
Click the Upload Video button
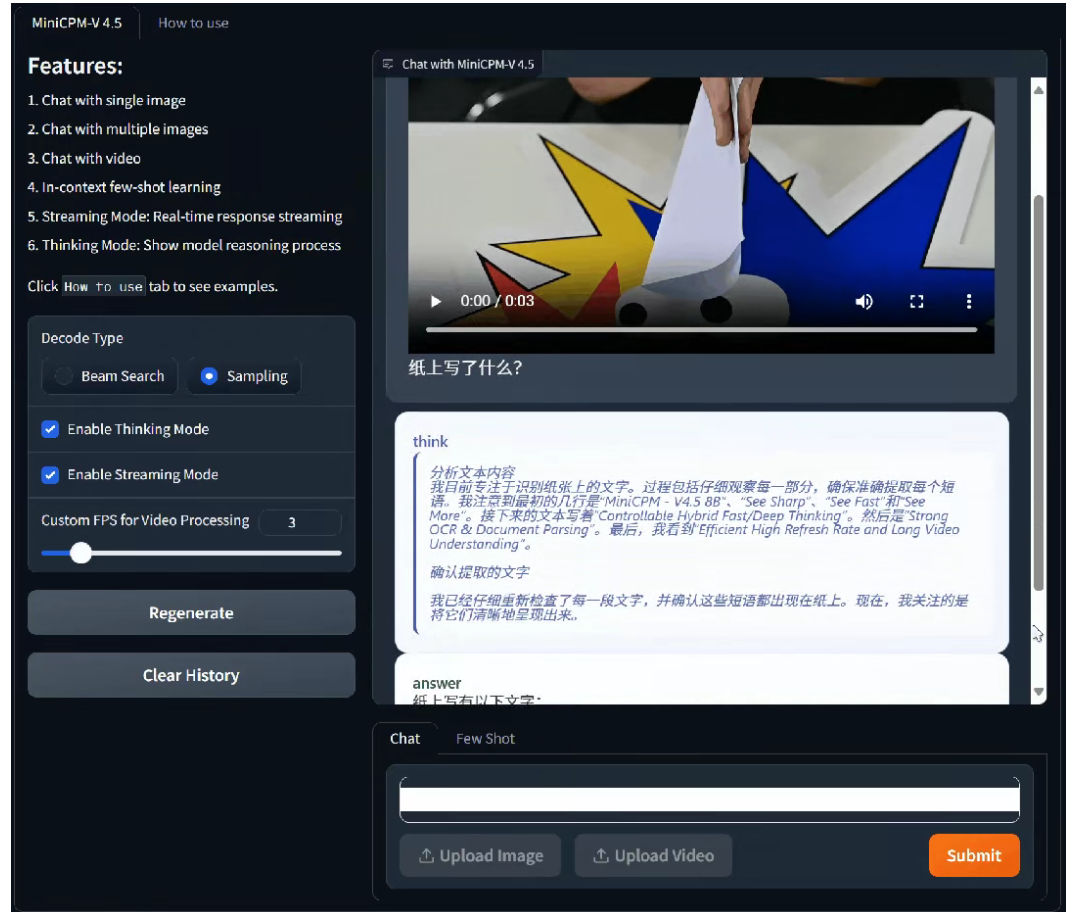pyautogui.click(x=653, y=855)
